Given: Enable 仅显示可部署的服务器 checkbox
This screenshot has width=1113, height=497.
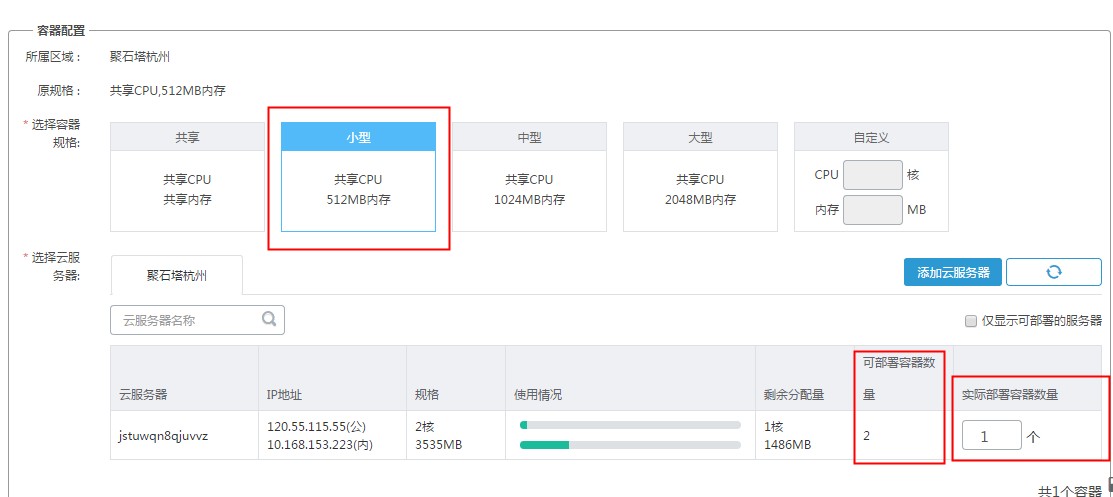Looking at the screenshot, I should [970, 321].
